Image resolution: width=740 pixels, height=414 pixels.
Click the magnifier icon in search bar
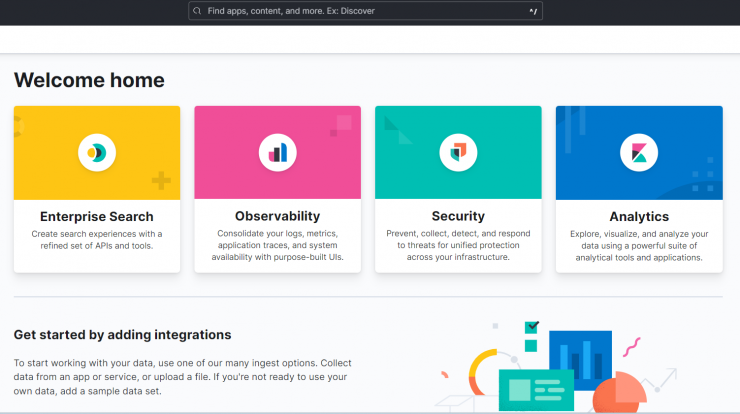click(x=197, y=11)
